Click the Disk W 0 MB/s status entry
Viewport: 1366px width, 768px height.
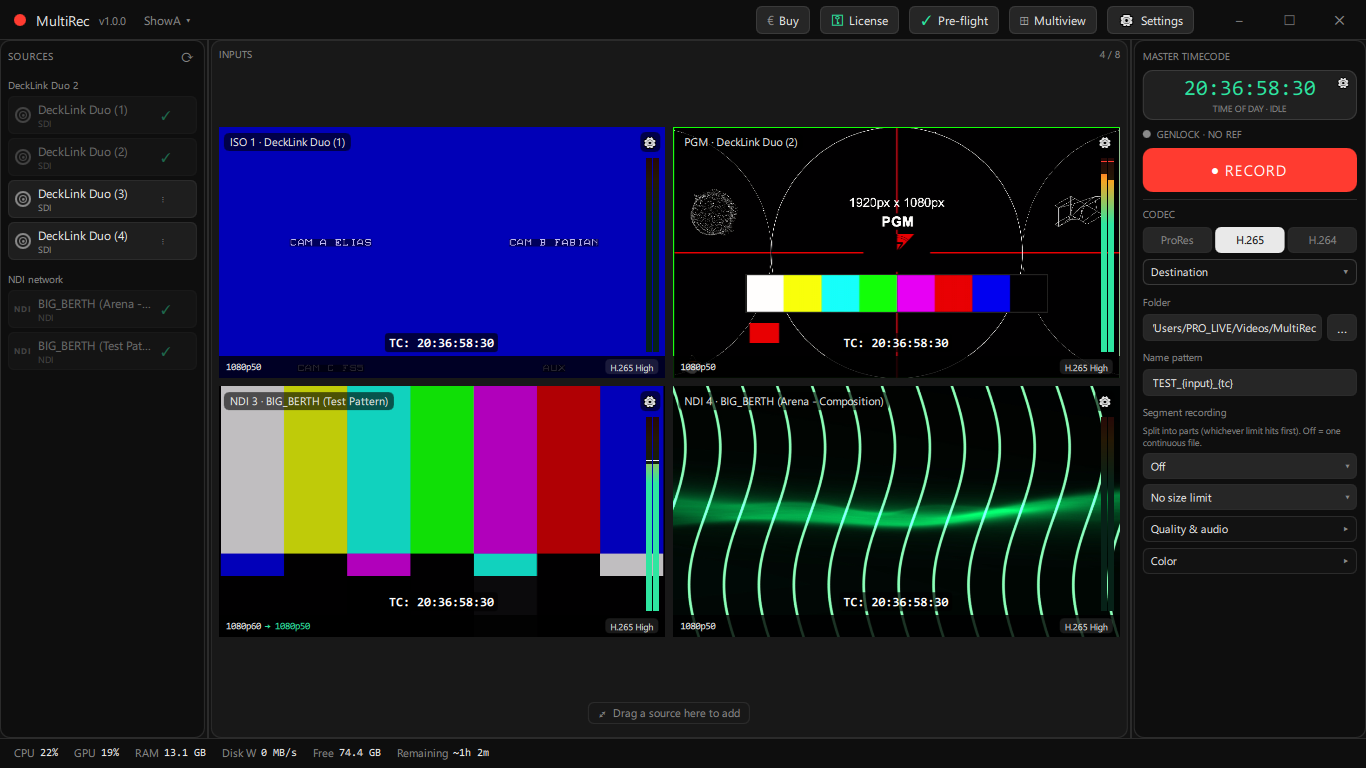[x=259, y=753]
